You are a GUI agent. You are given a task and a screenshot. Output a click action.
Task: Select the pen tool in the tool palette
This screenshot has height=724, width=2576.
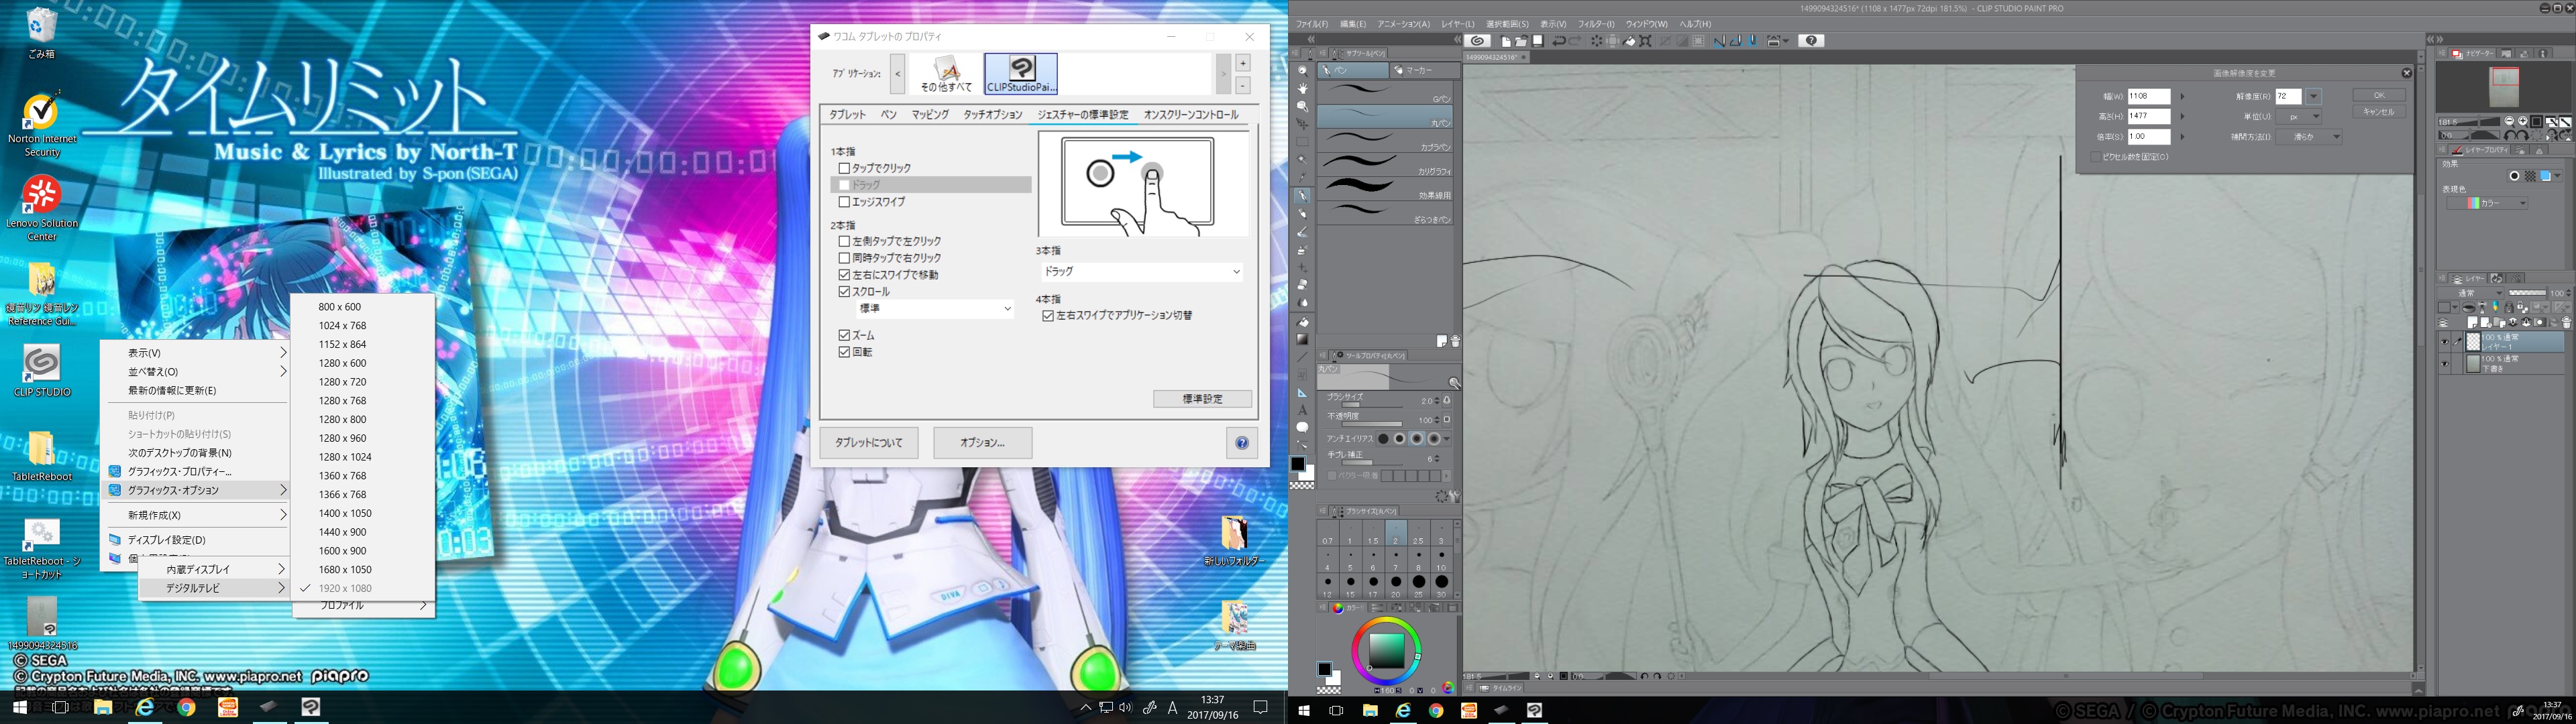click(1302, 196)
